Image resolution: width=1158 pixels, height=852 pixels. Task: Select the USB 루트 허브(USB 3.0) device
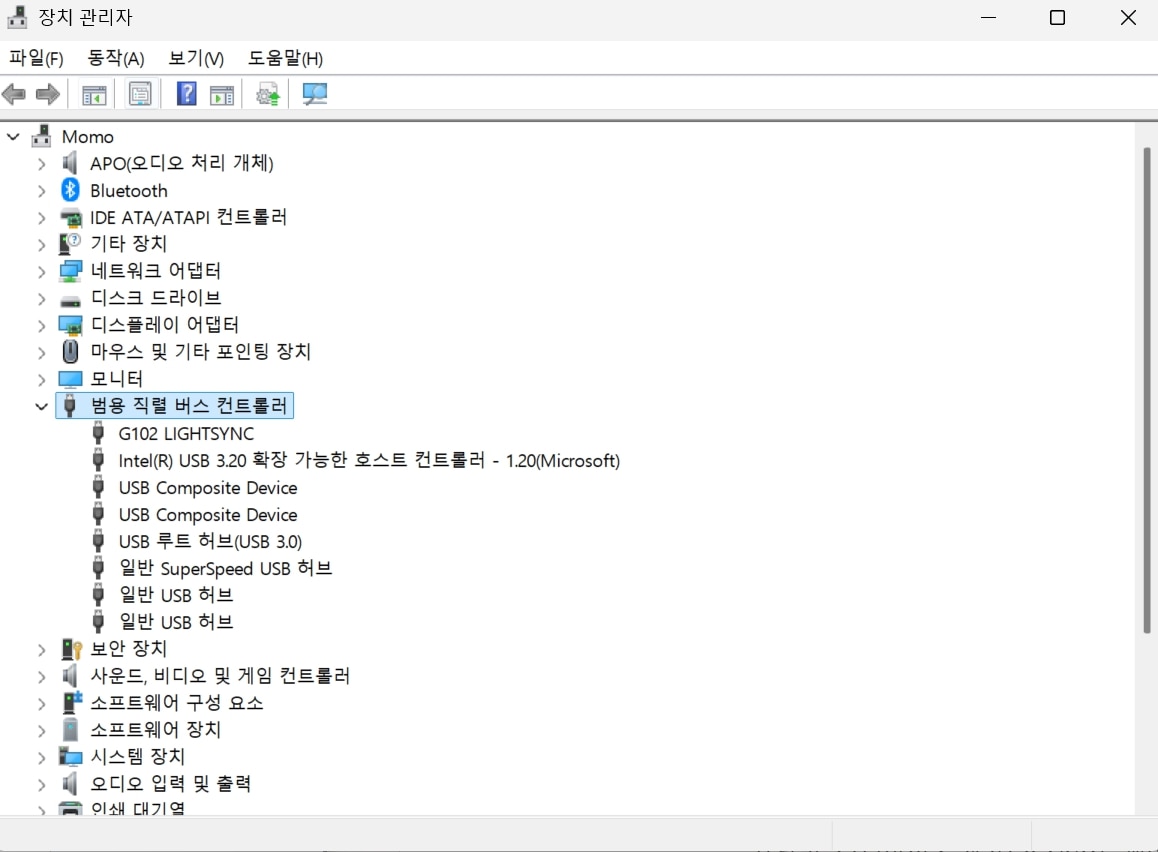pos(210,542)
